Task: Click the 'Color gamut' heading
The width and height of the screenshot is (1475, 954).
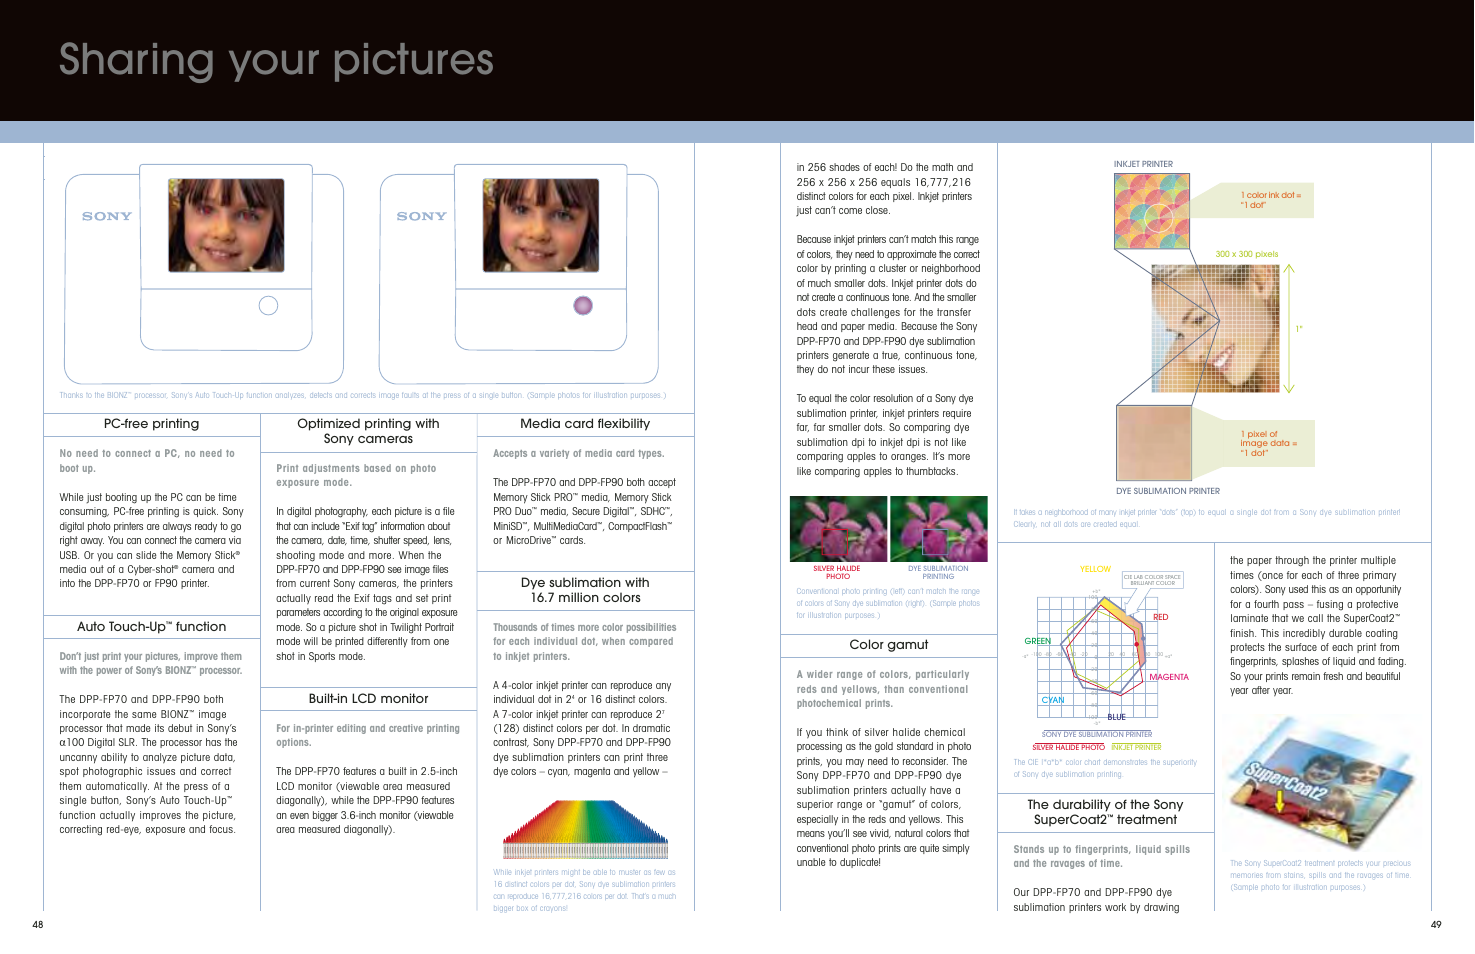Action: tap(889, 645)
